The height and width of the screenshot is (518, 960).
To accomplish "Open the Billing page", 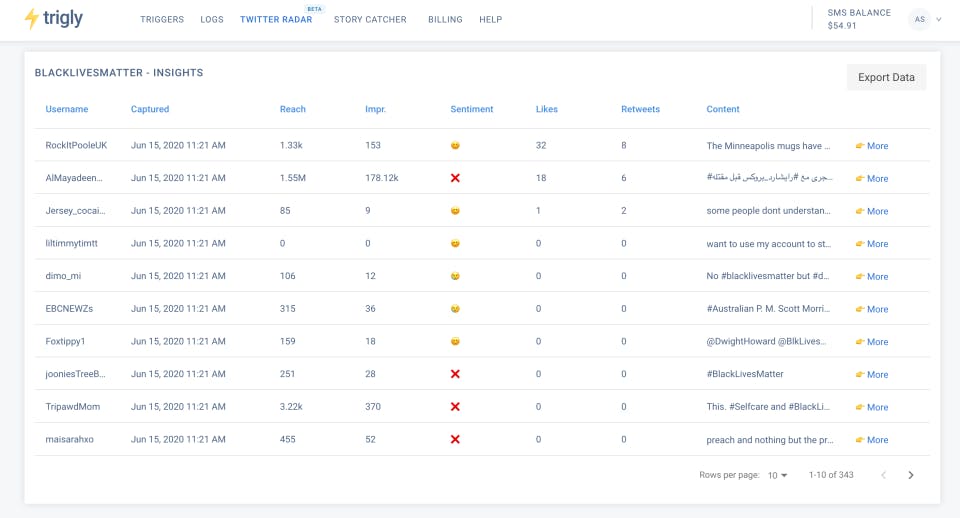I will tap(443, 20).
